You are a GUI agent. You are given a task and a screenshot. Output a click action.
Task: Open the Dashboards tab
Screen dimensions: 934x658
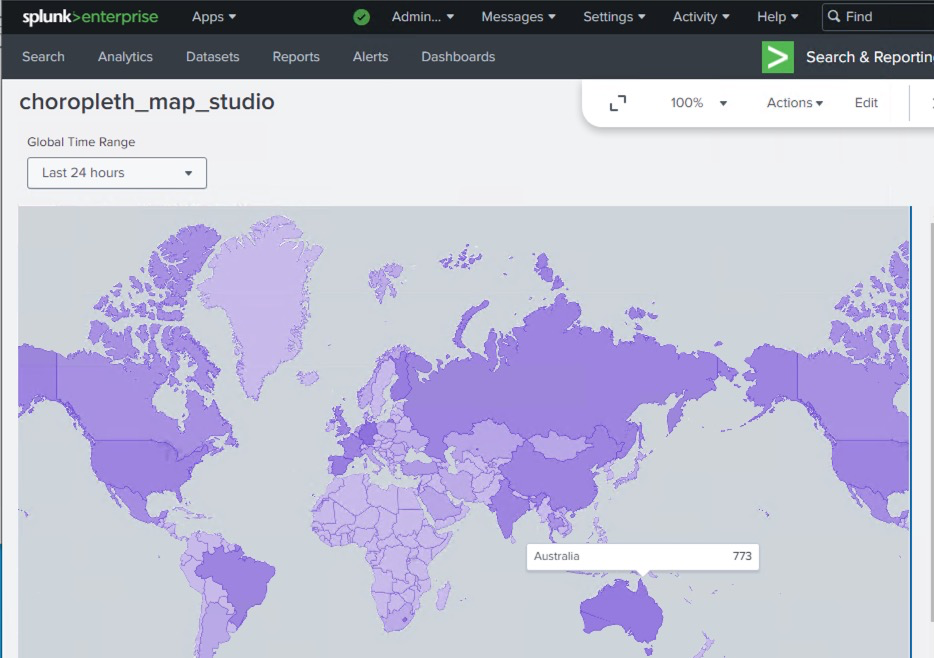[x=458, y=57]
